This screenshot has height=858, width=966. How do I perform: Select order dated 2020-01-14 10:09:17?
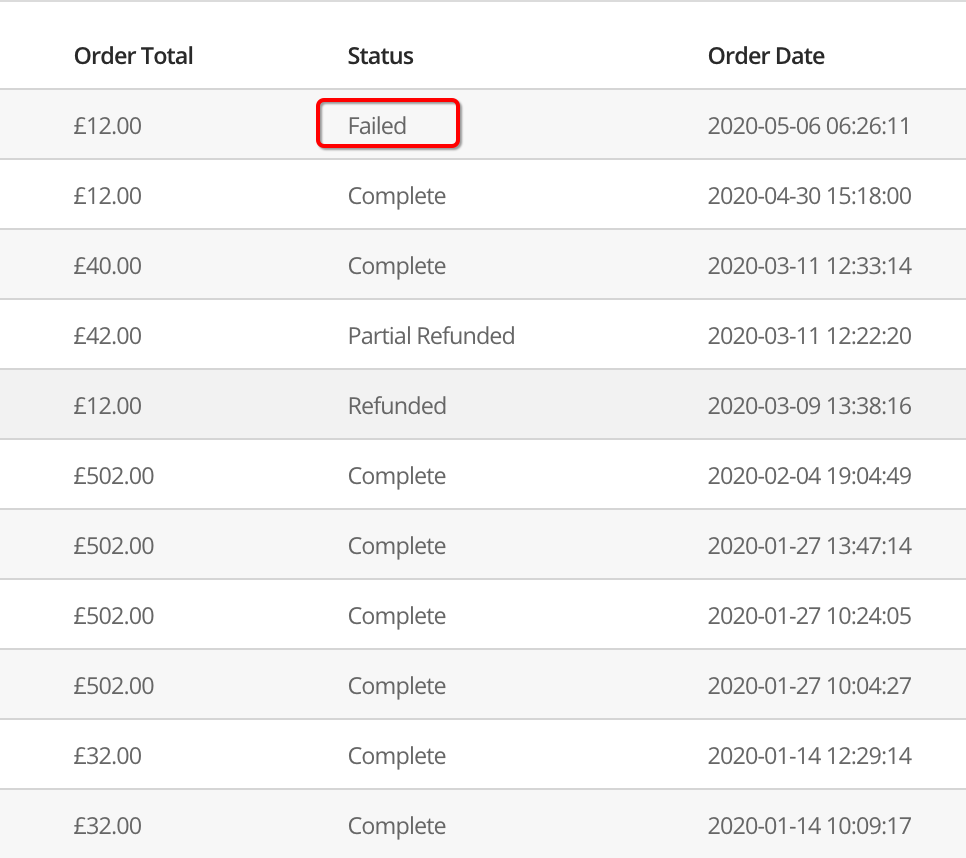809,826
